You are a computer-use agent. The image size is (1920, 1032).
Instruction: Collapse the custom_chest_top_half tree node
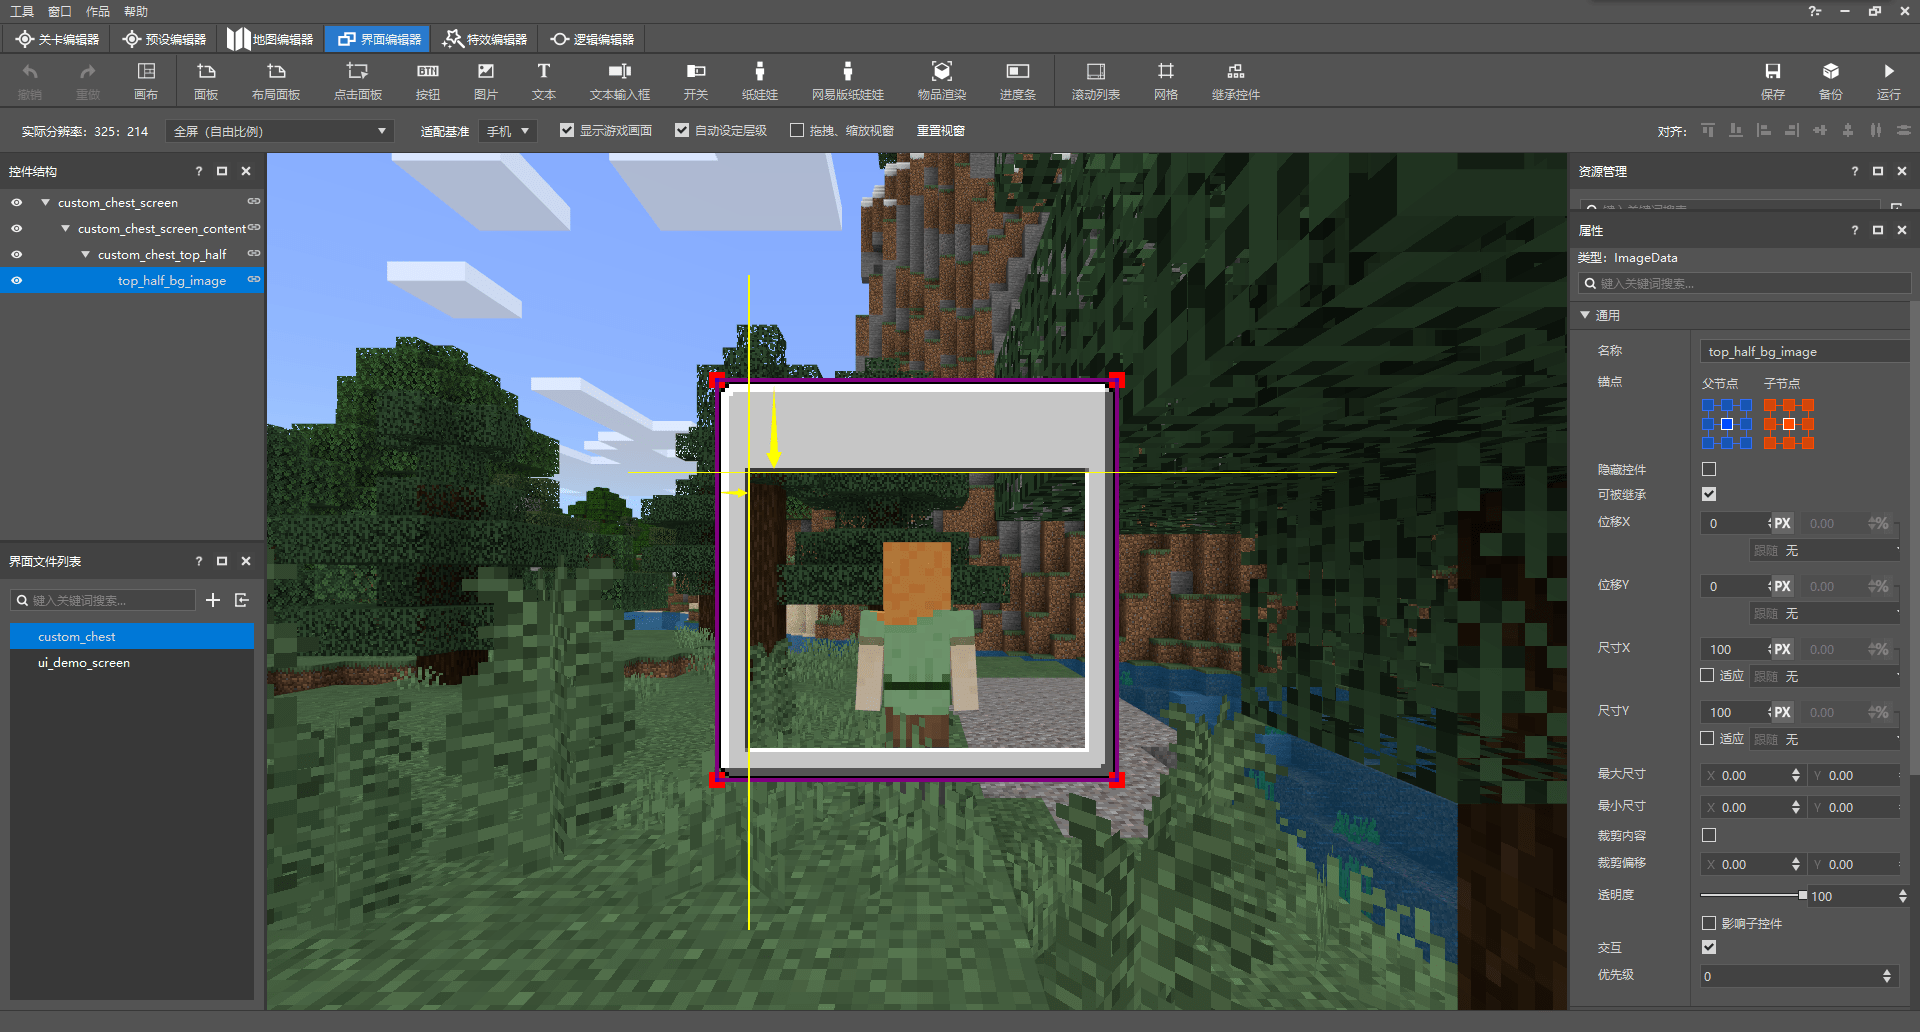(85, 254)
